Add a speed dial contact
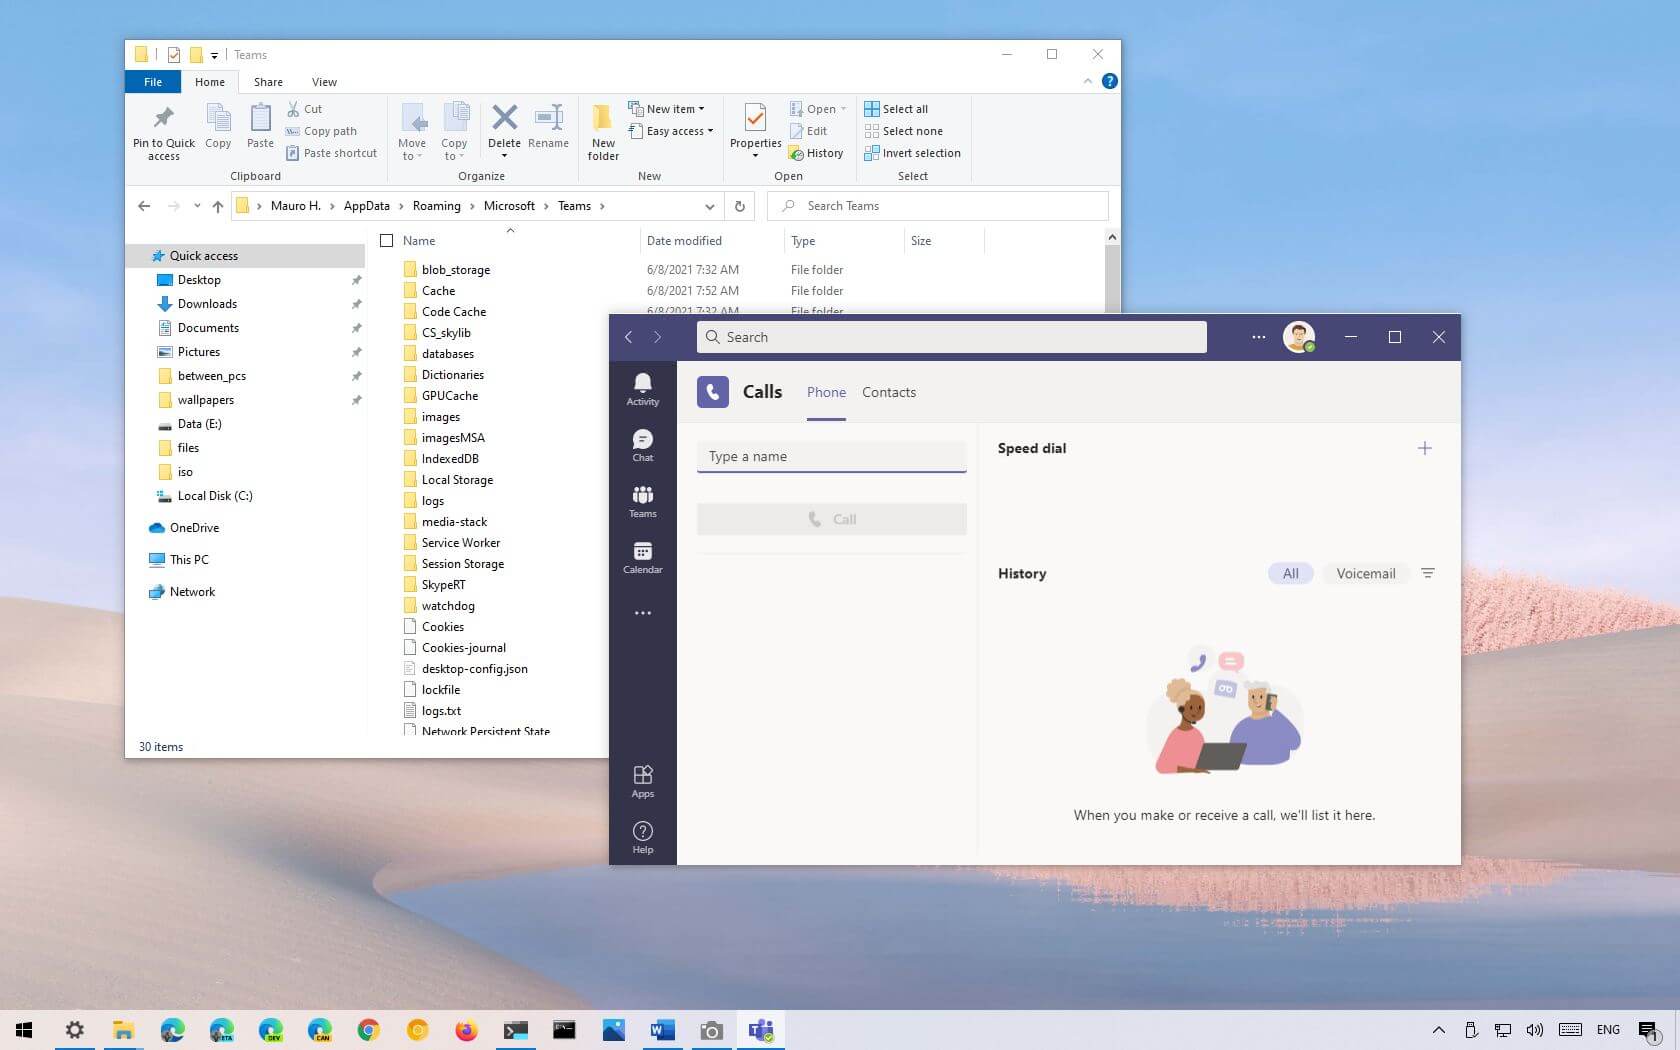 1424,448
